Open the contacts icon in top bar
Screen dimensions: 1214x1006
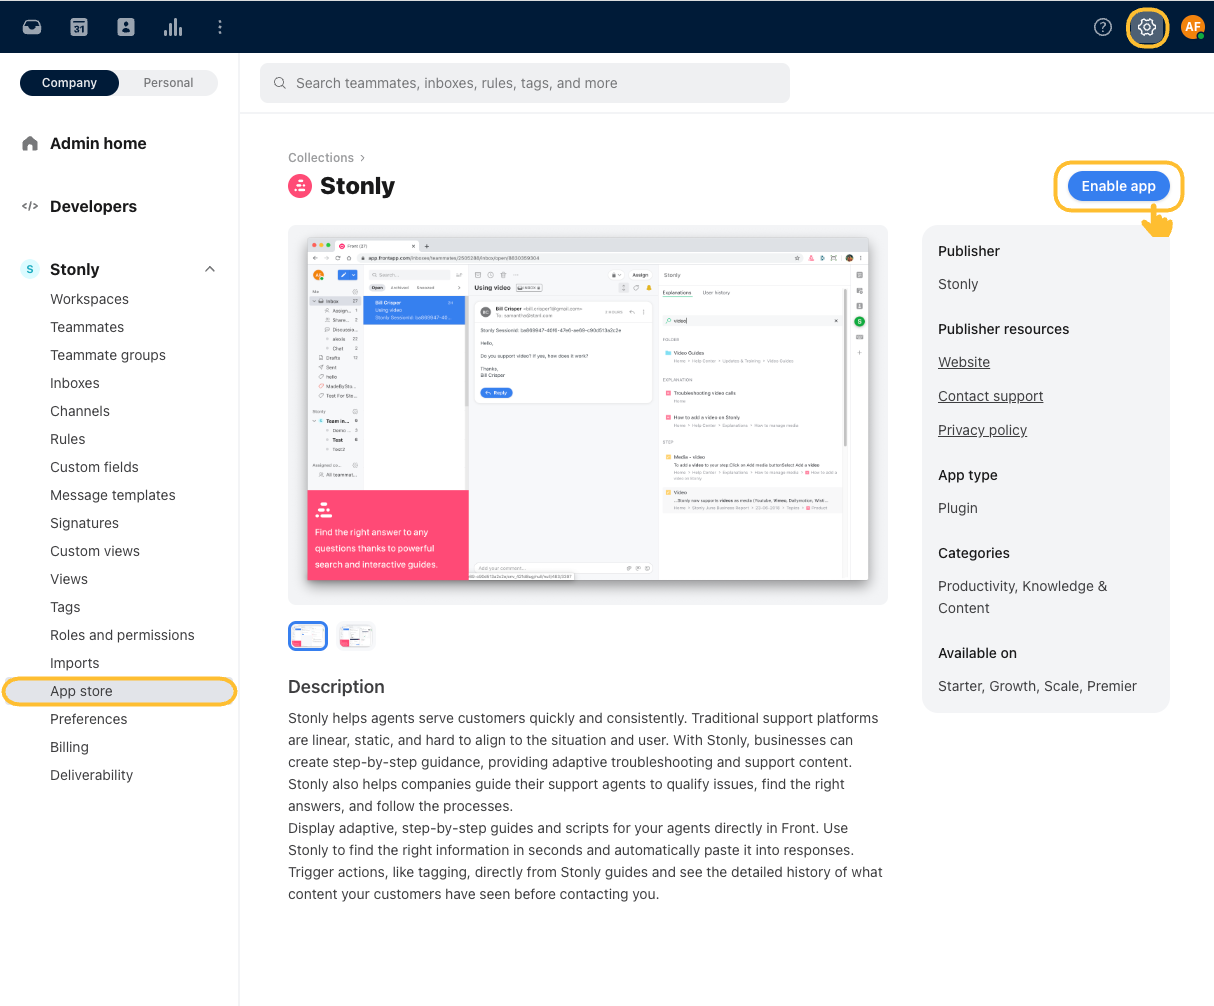(x=126, y=27)
